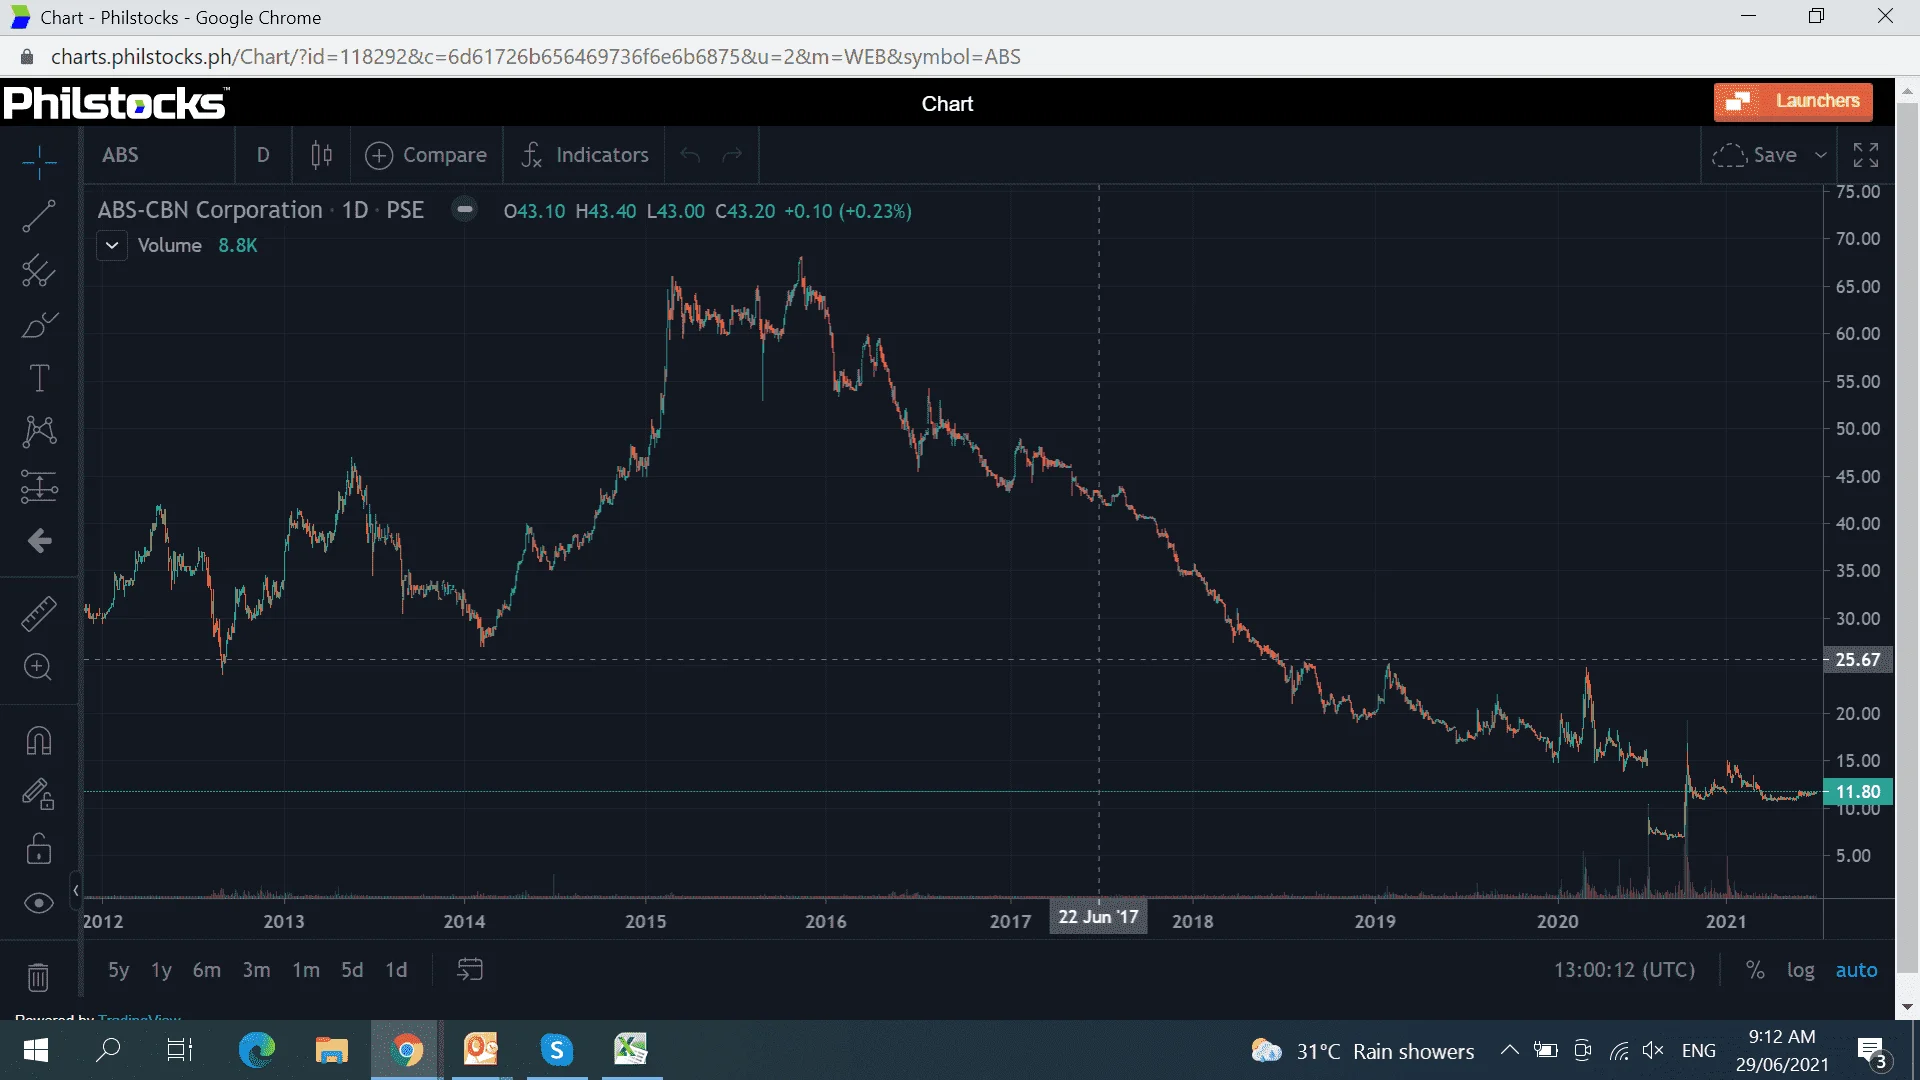The width and height of the screenshot is (1920, 1080).
Task: View site security lock information
Action: pyautogui.click(x=27, y=57)
